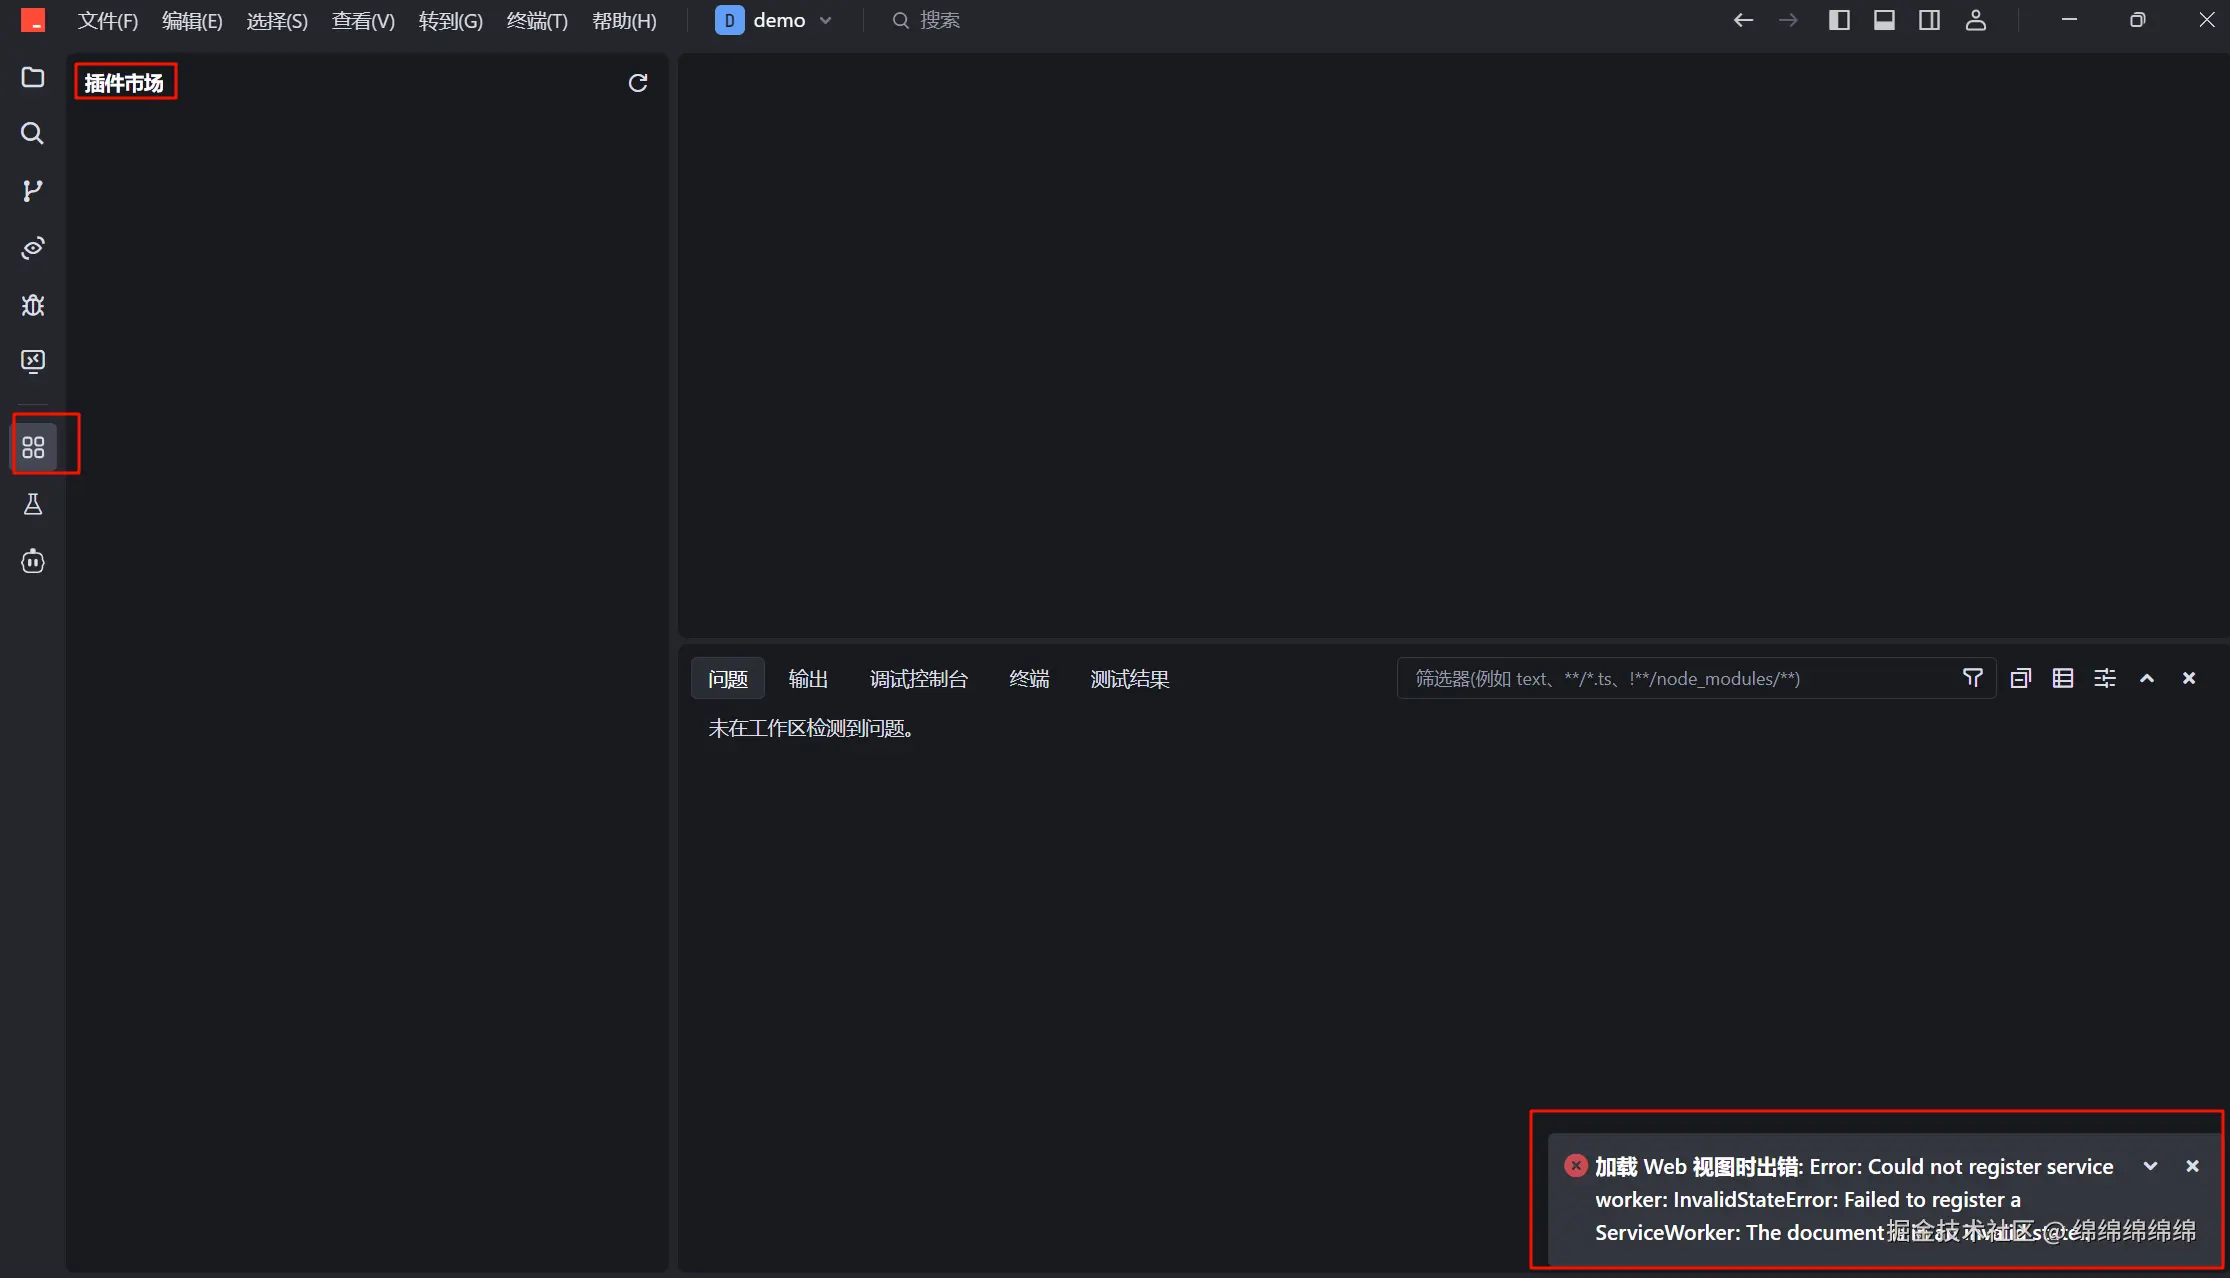Toggle the primary left sidebar layout
Image resolution: width=2230 pixels, height=1278 pixels.
pyautogui.click(x=1839, y=20)
